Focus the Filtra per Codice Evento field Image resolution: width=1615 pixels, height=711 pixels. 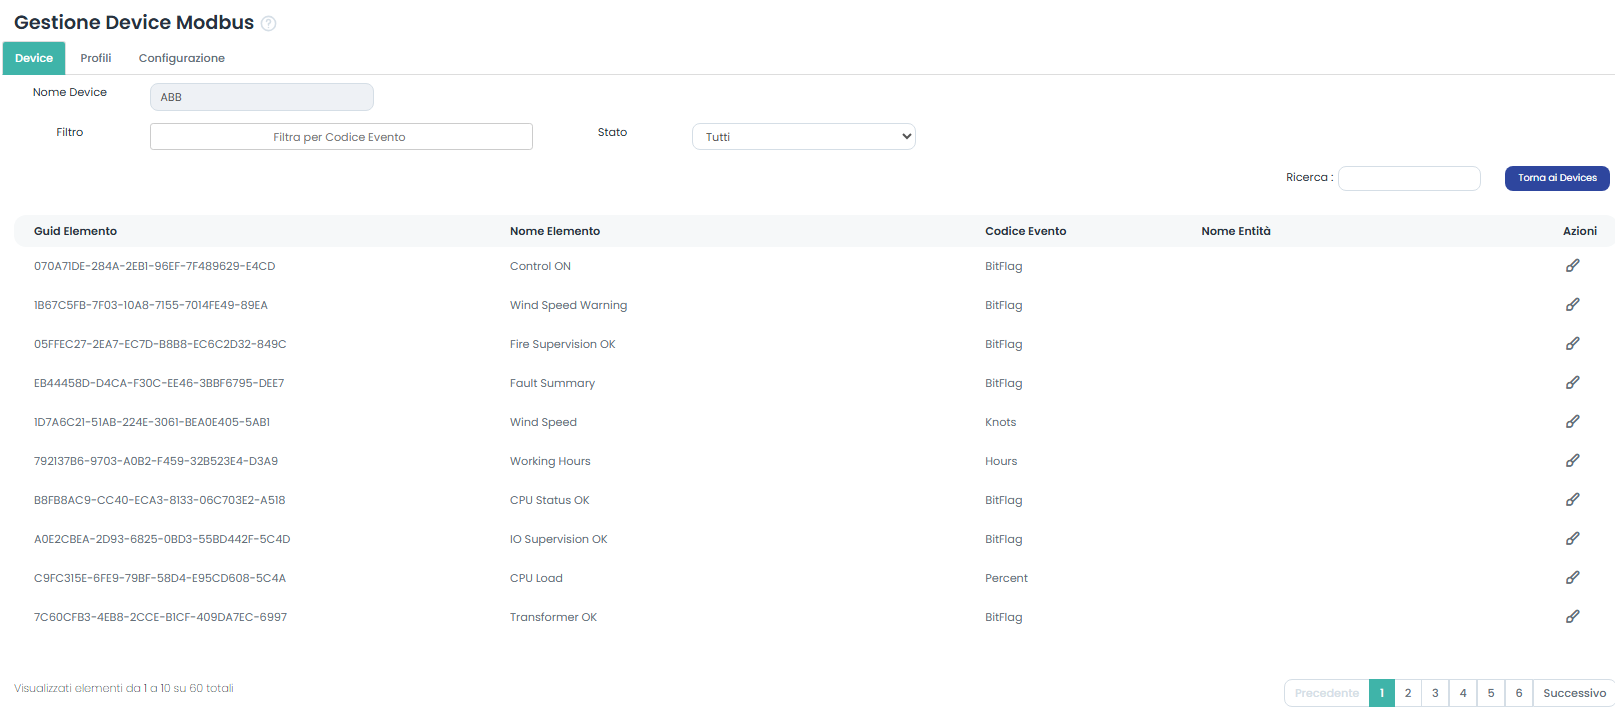(x=341, y=137)
